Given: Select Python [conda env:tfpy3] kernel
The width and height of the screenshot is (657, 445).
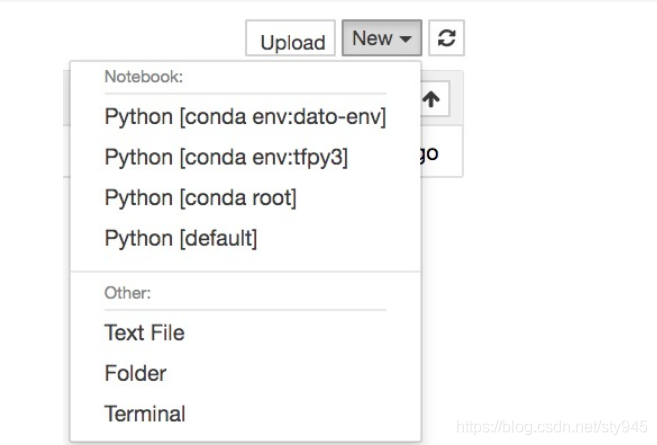Looking at the screenshot, I should [x=226, y=157].
